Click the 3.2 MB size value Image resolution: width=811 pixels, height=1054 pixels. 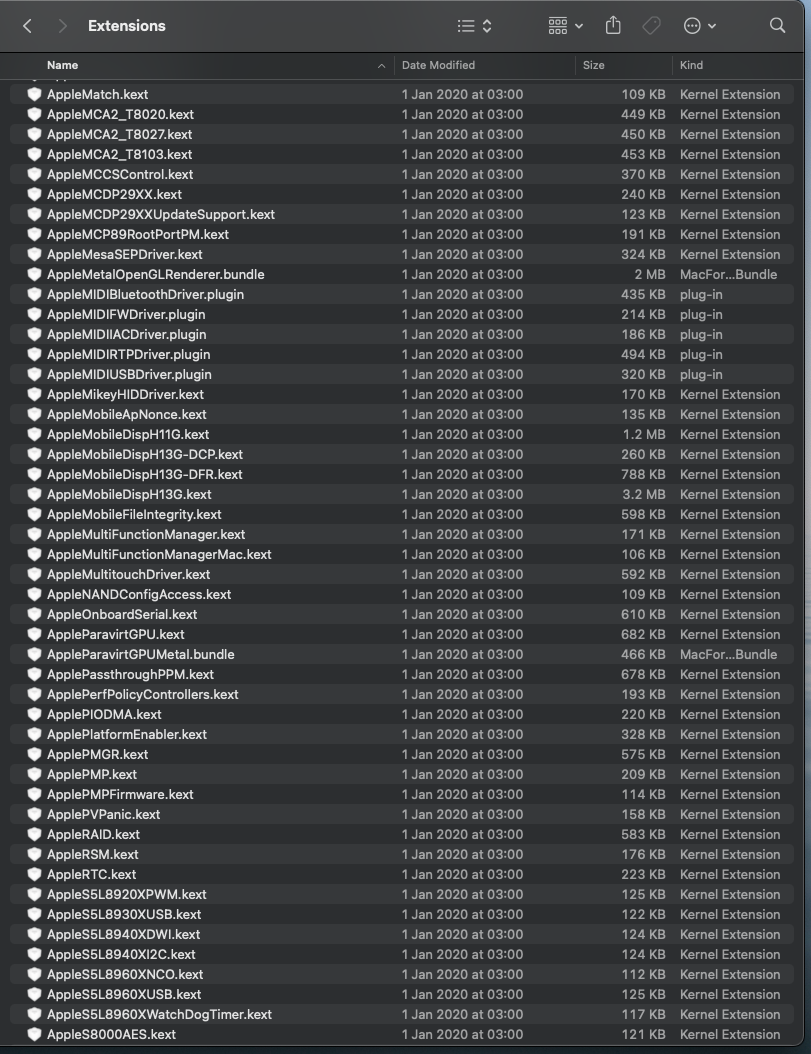(x=644, y=494)
